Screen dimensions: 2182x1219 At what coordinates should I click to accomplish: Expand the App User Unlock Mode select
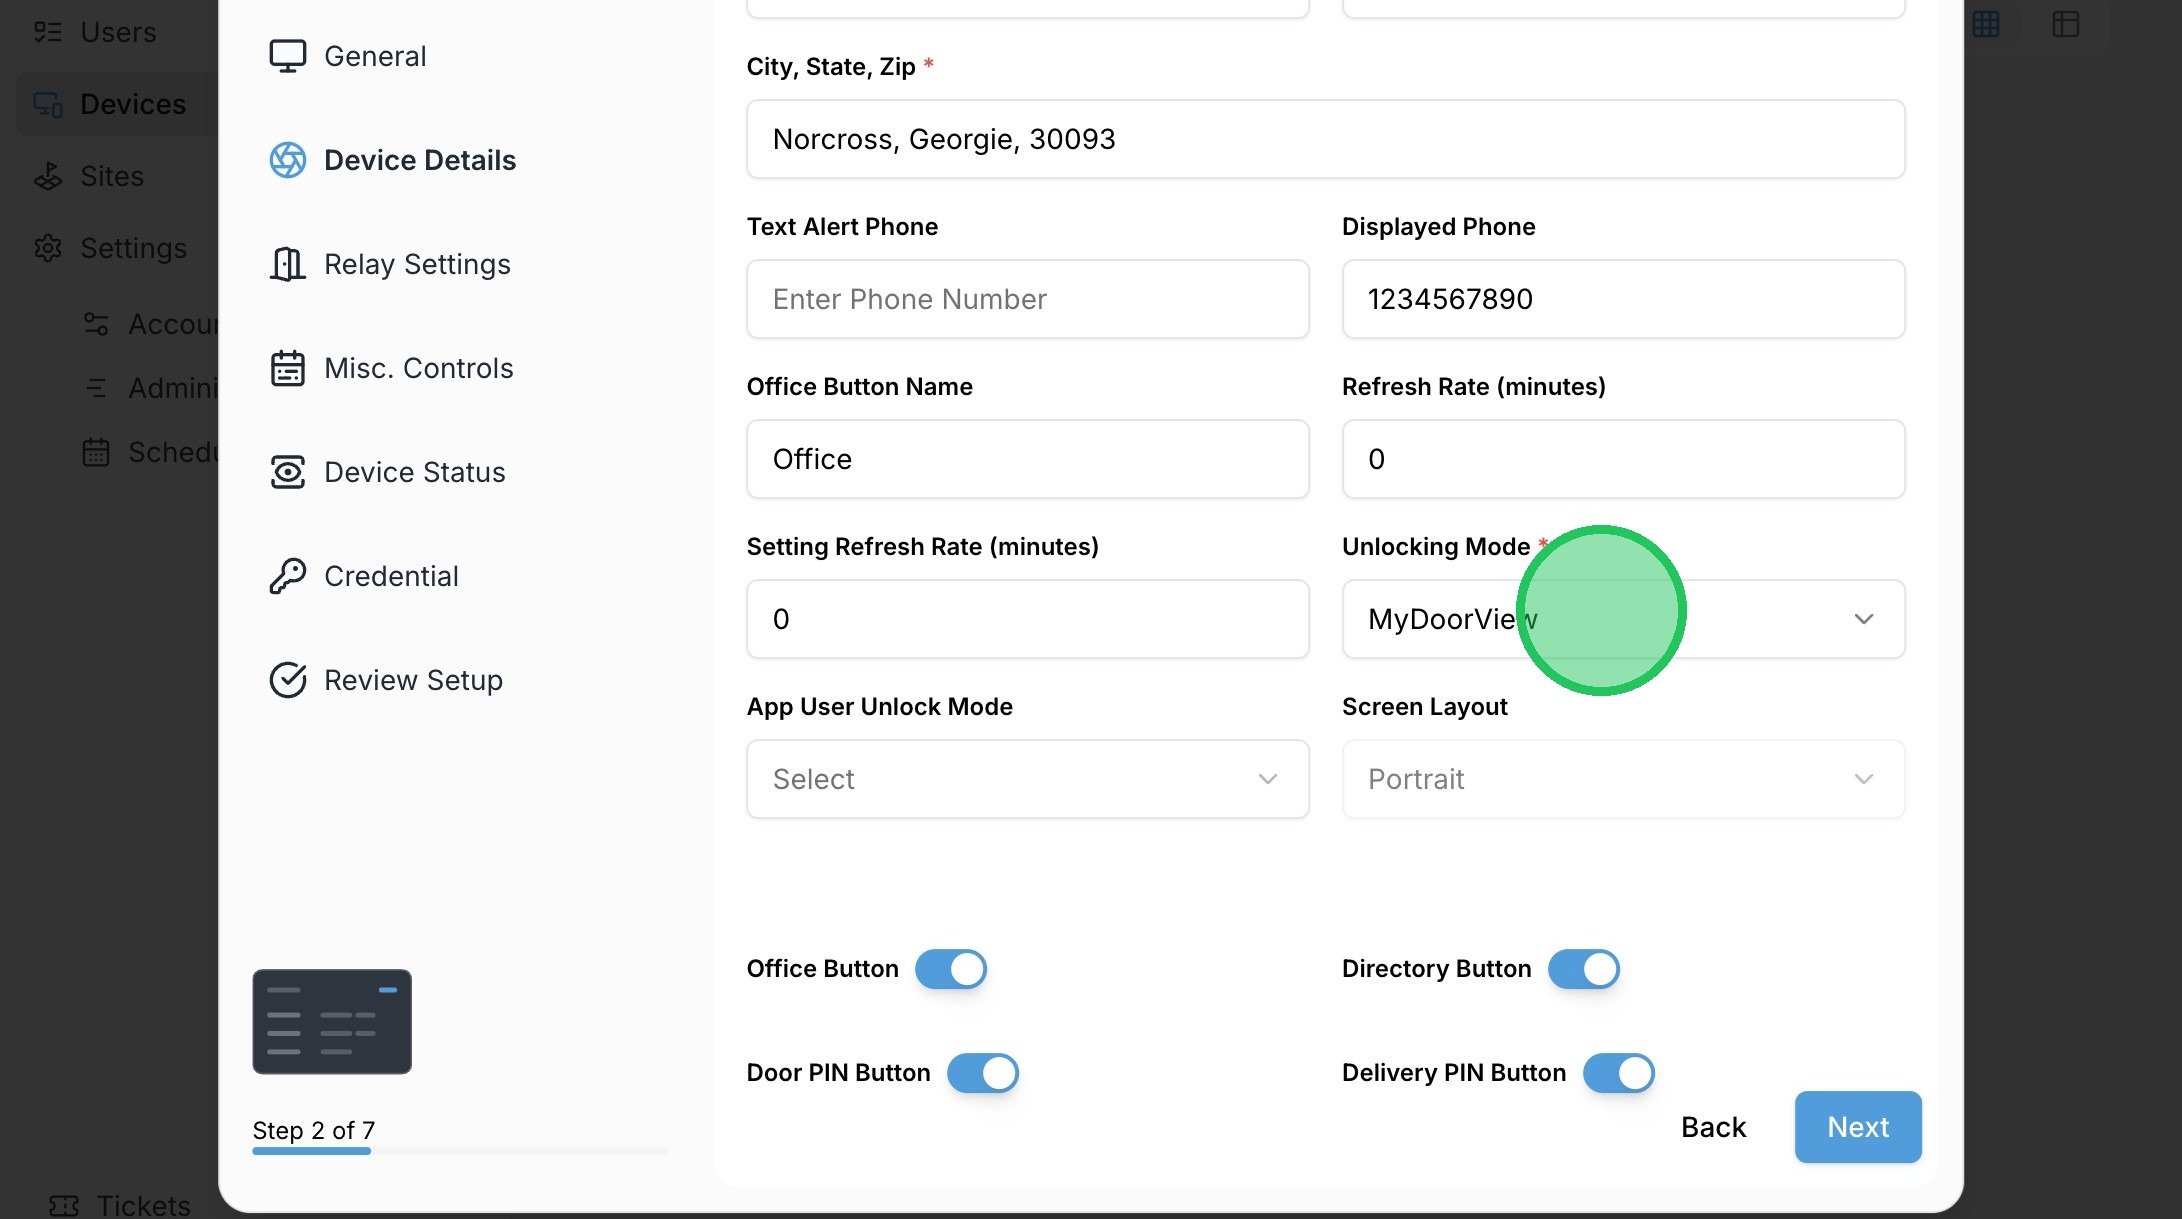(x=1027, y=779)
